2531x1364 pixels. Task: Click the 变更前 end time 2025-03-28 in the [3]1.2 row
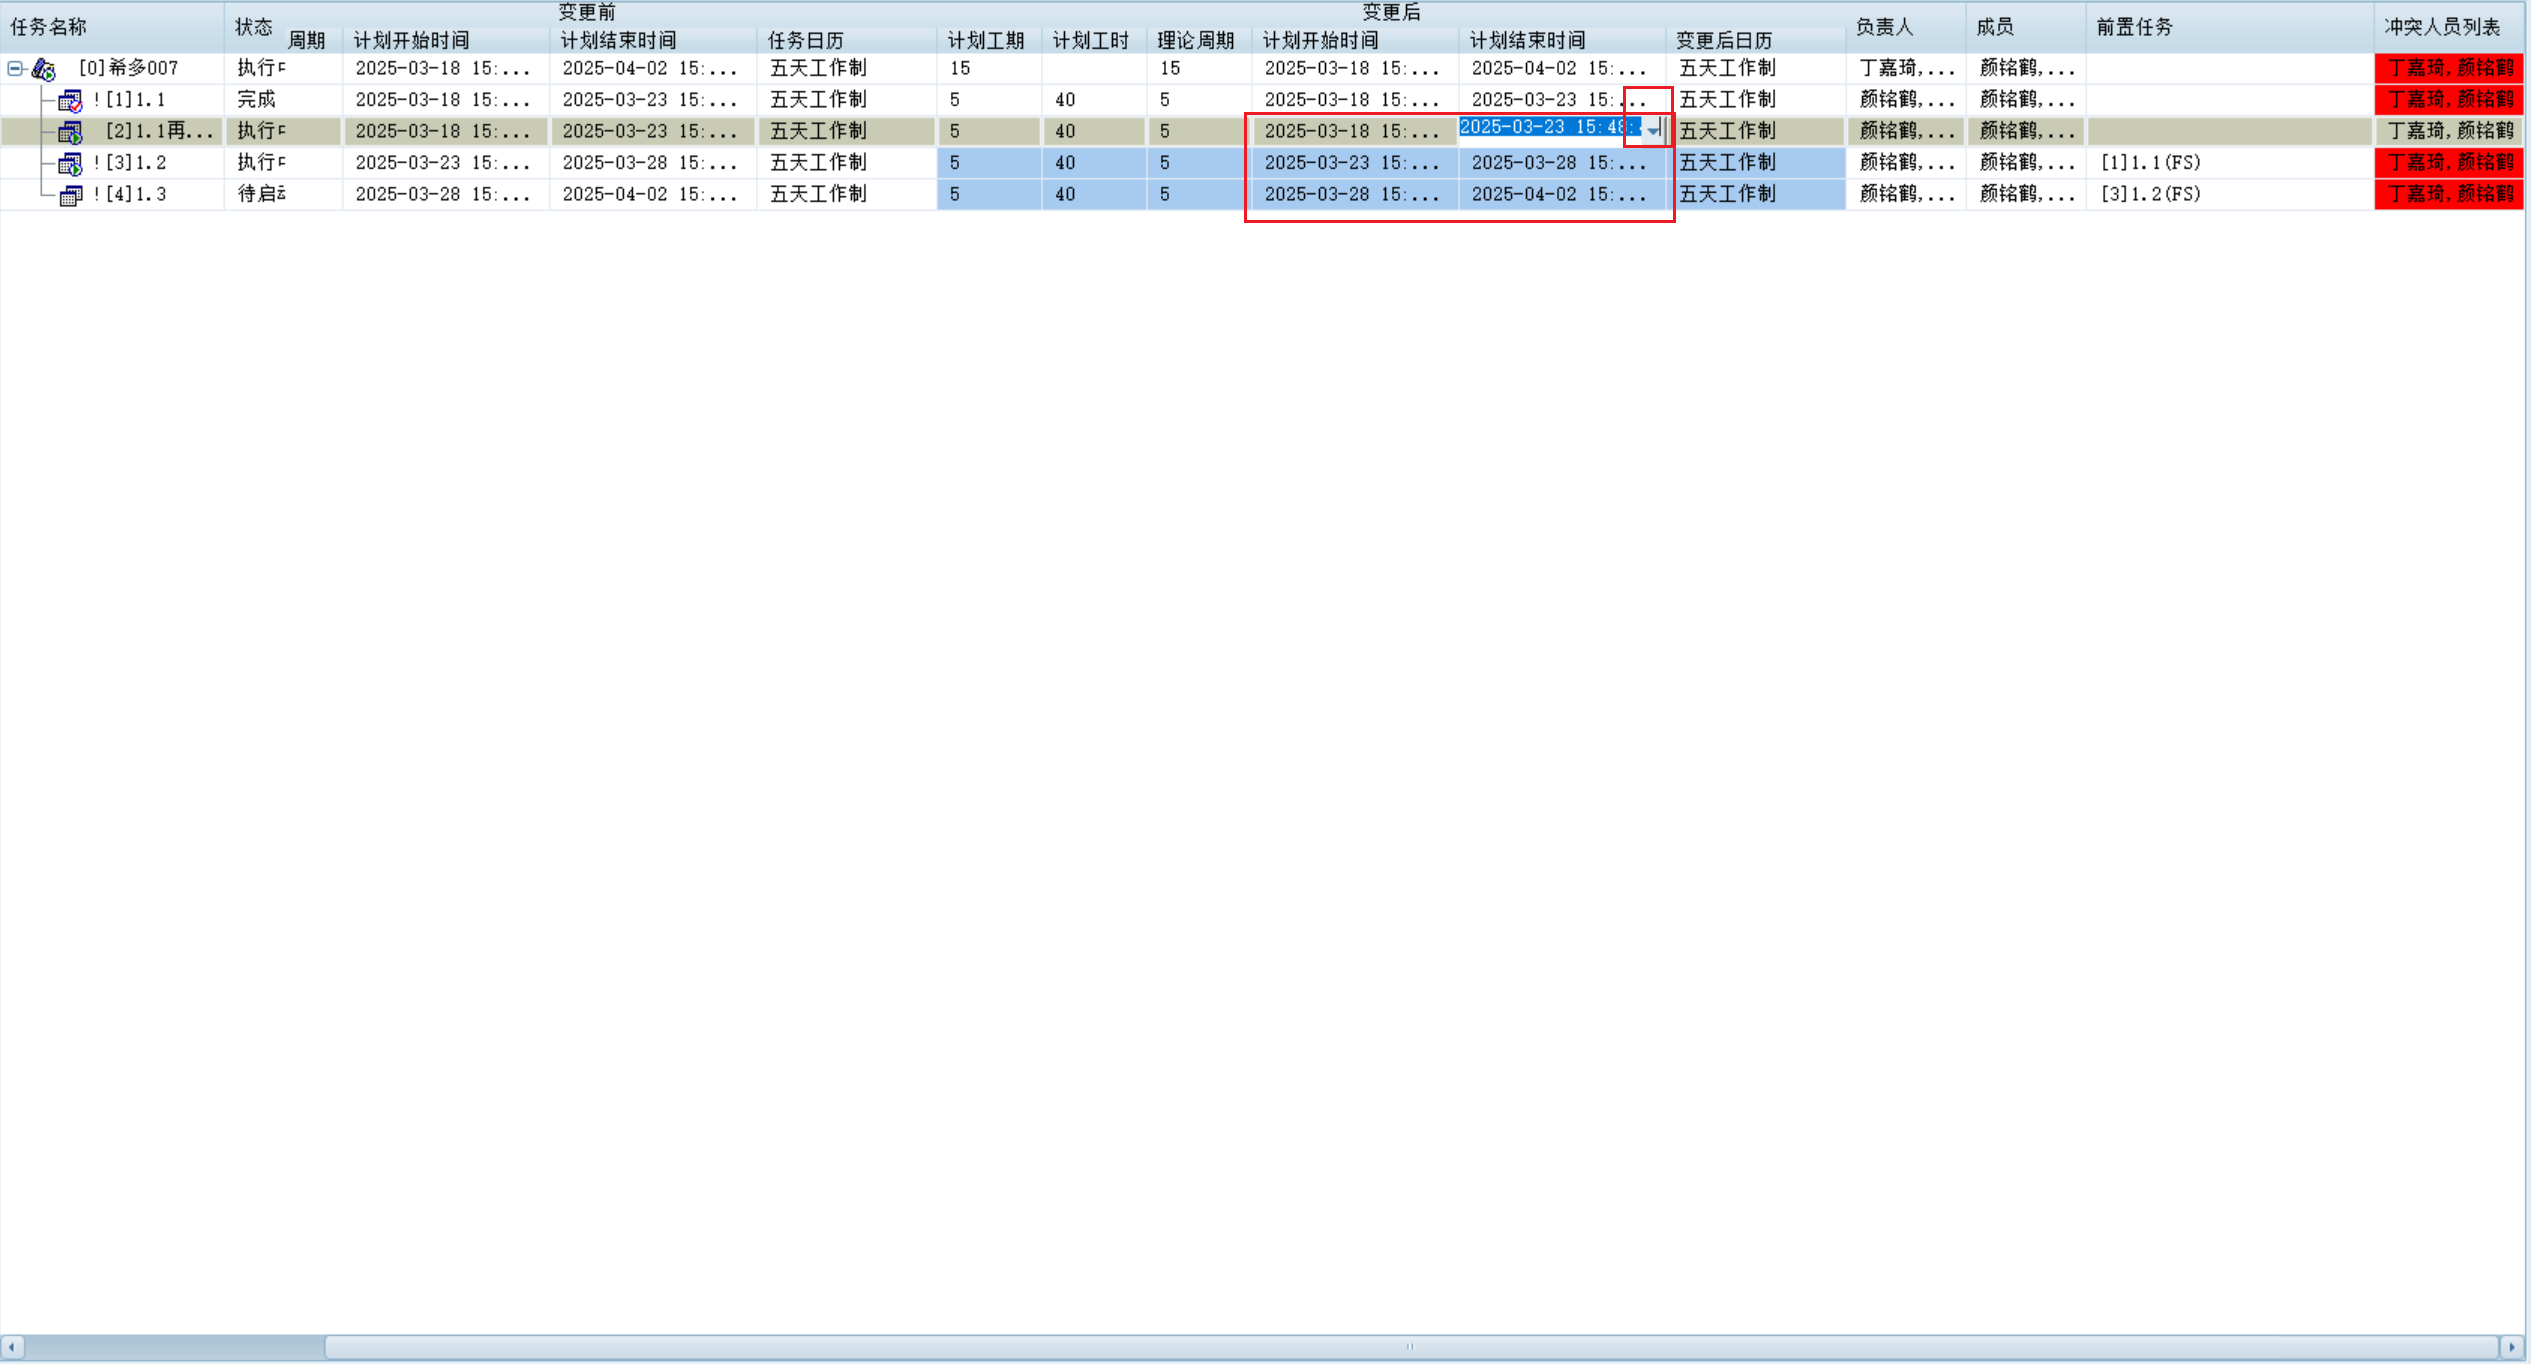653,163
